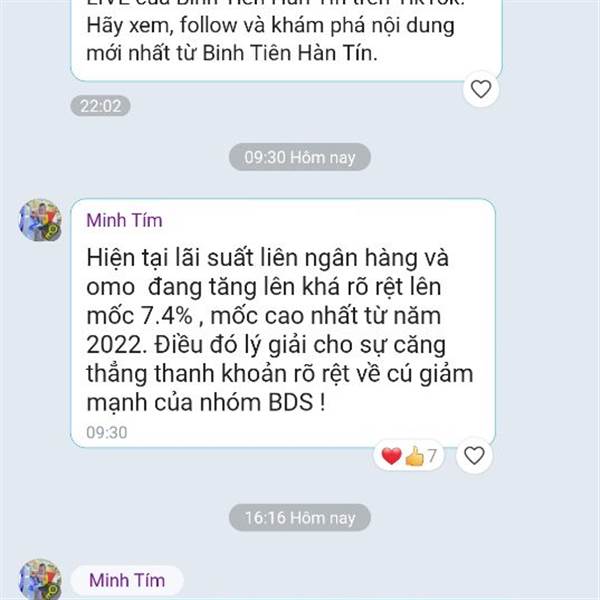This screenshot has width=600, height=600.
Task: Tap the heart react icon on the TikTok LIVE message
Action: tap(481, 89)
